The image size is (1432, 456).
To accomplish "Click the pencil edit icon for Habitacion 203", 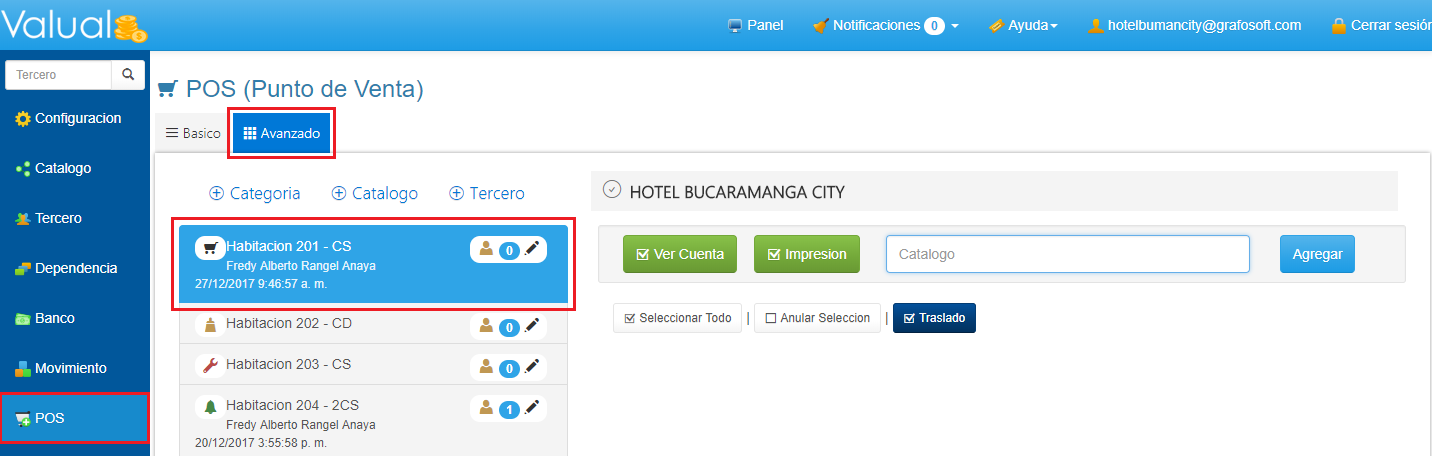I will pyautogui.click(x=532, y=367).
